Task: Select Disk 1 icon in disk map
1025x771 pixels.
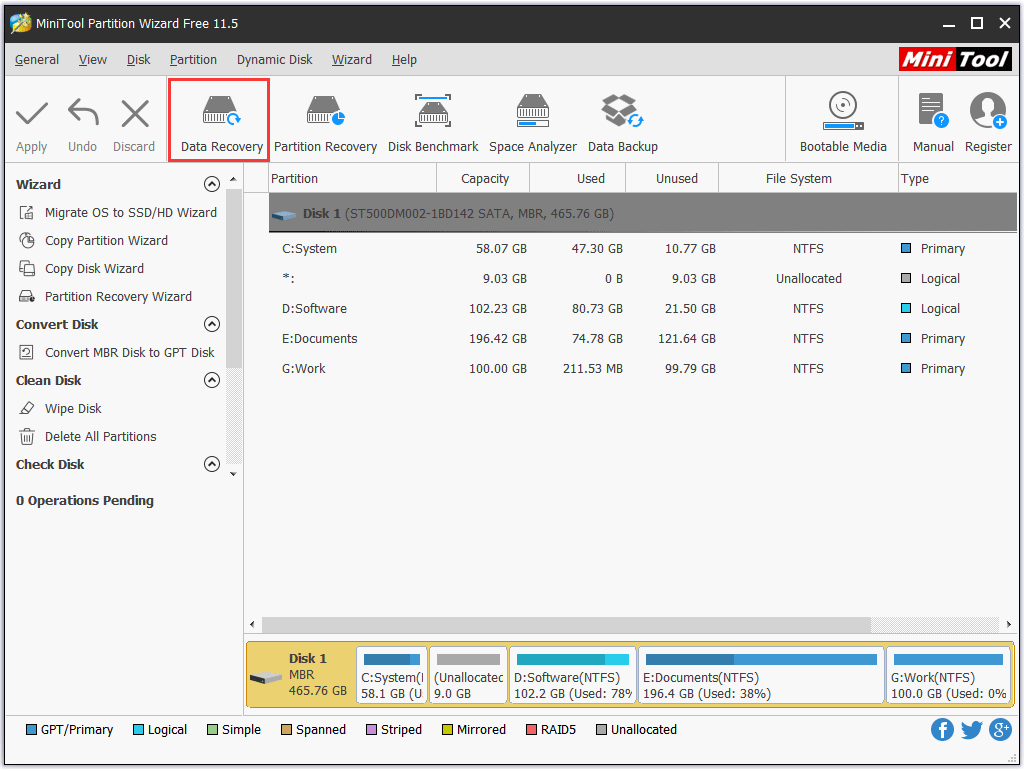Action: pyautogui.click(x=266, y=677)
